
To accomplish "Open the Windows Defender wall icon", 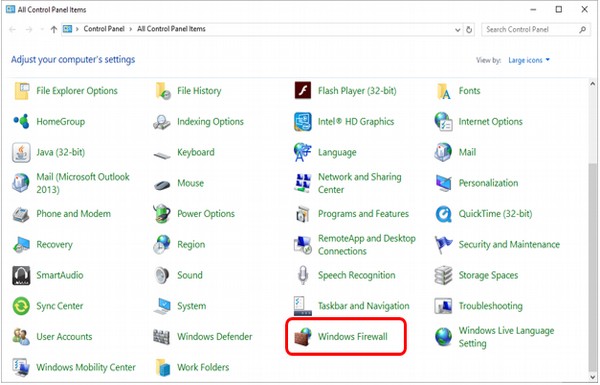I will pyautogui.click(x=162, y=337).
